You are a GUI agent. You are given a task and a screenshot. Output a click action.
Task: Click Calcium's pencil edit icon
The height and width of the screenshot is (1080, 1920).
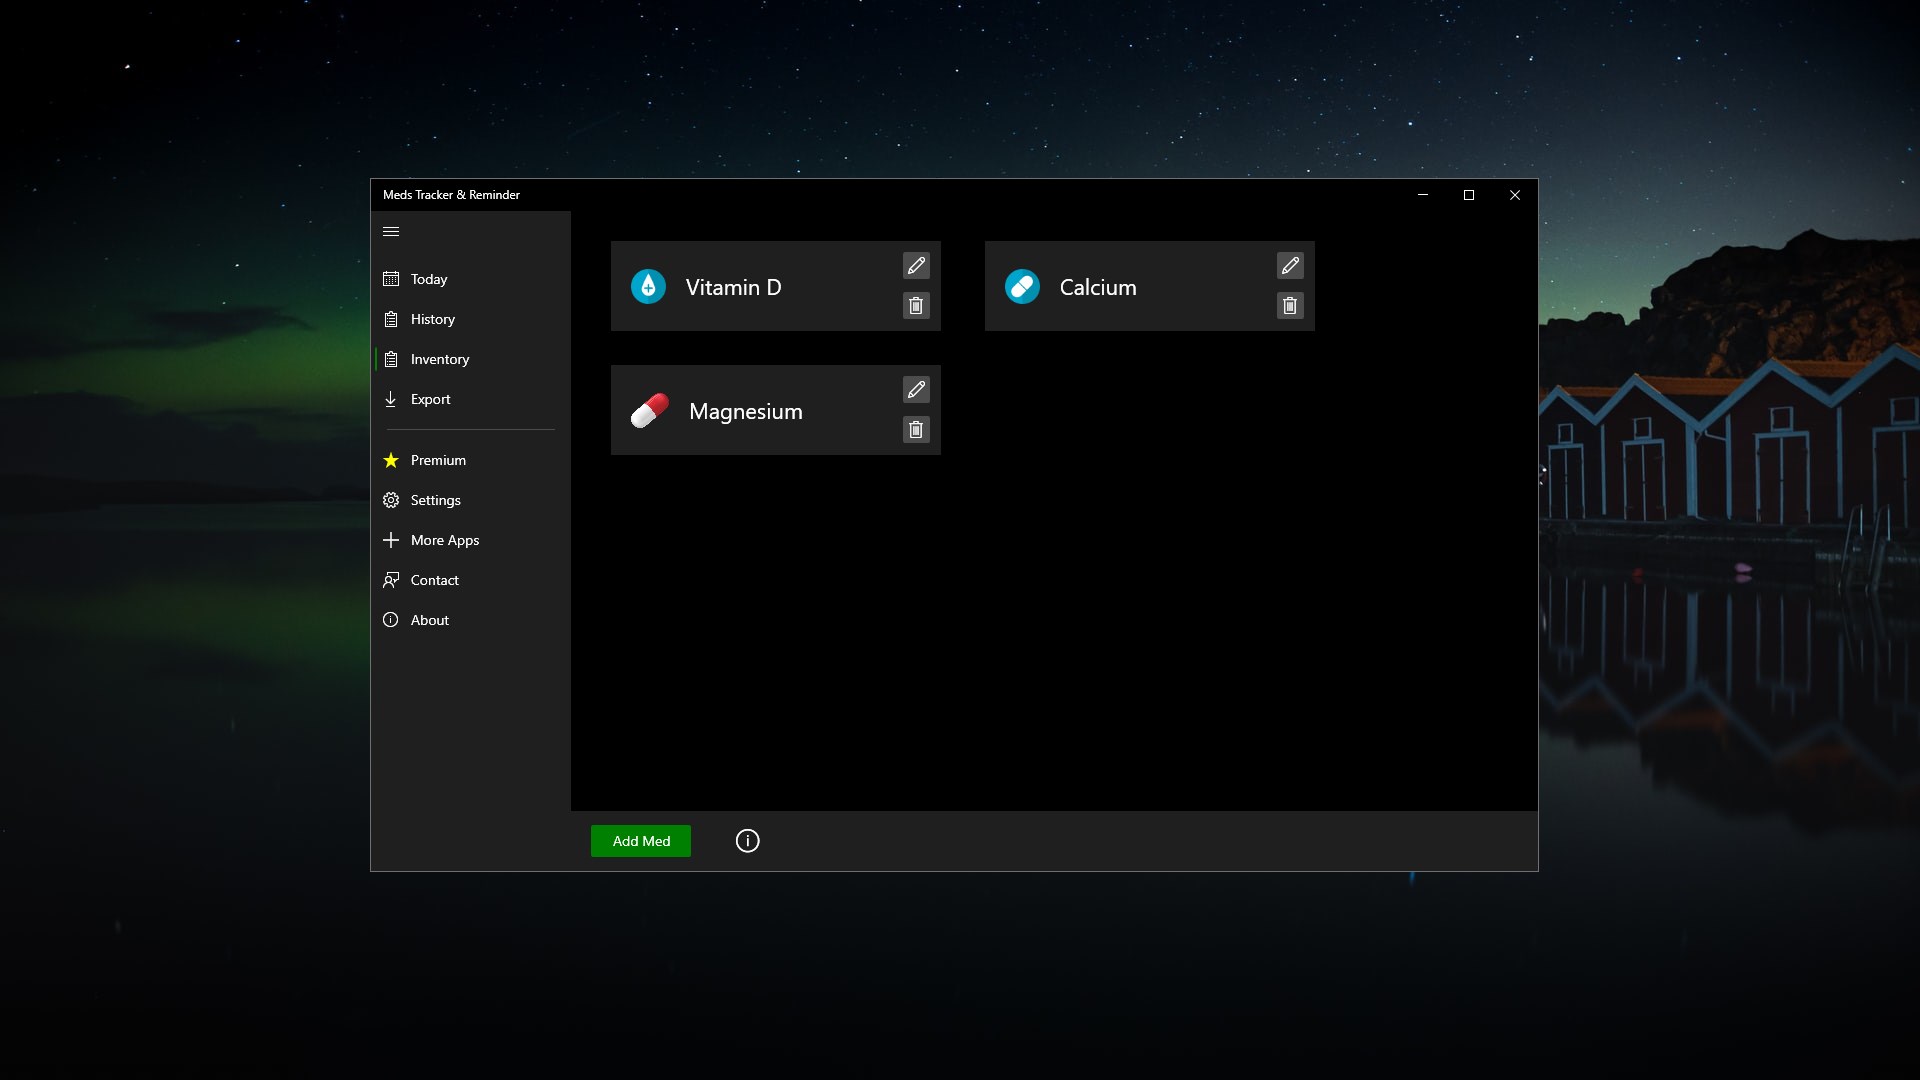[x=1290, y=266]
